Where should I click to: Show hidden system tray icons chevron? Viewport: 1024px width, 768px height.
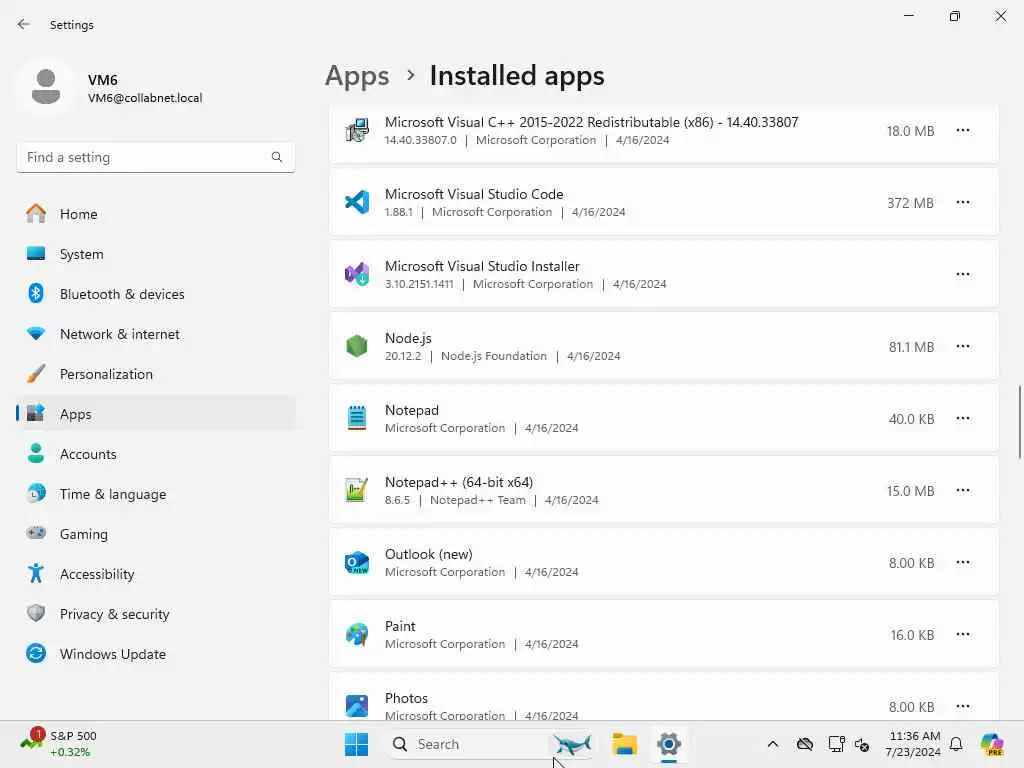[773, 744]
